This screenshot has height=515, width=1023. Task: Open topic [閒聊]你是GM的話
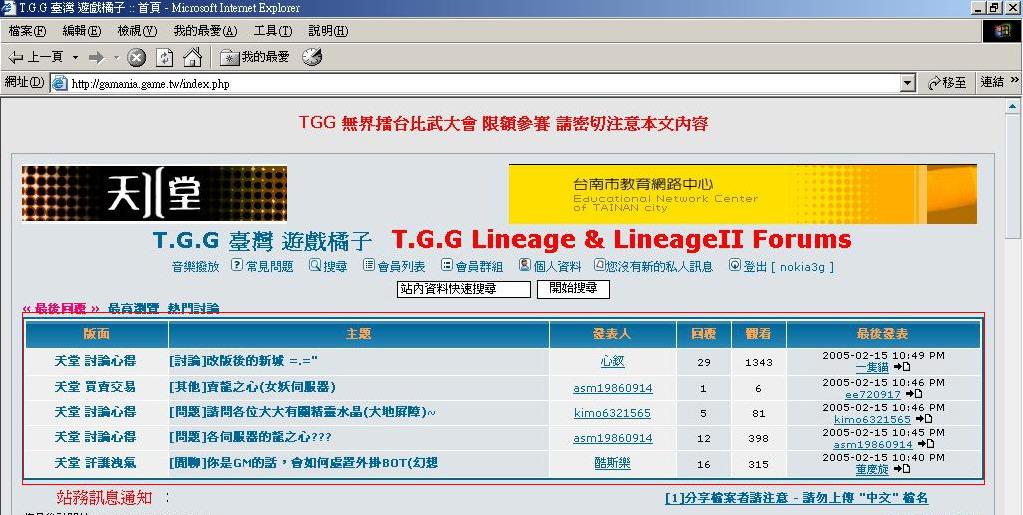click(303, 463)
